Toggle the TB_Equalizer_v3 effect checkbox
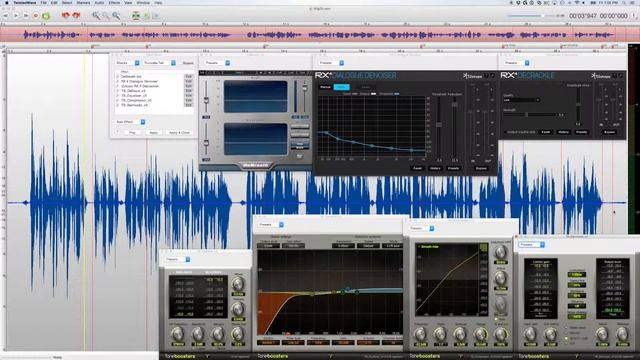The width and height of the screenshot is (640, 360). click(x=118, y=96)
